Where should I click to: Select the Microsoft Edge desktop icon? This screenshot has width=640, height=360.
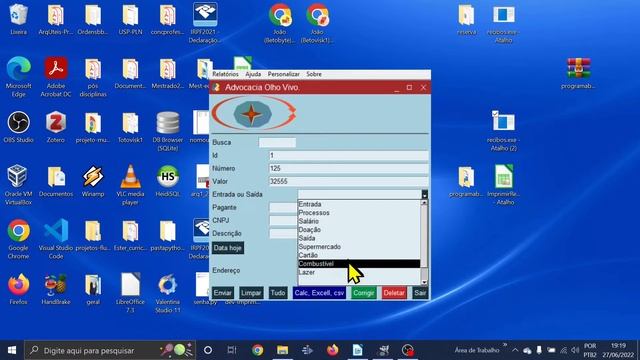click(x=18, y=77)
